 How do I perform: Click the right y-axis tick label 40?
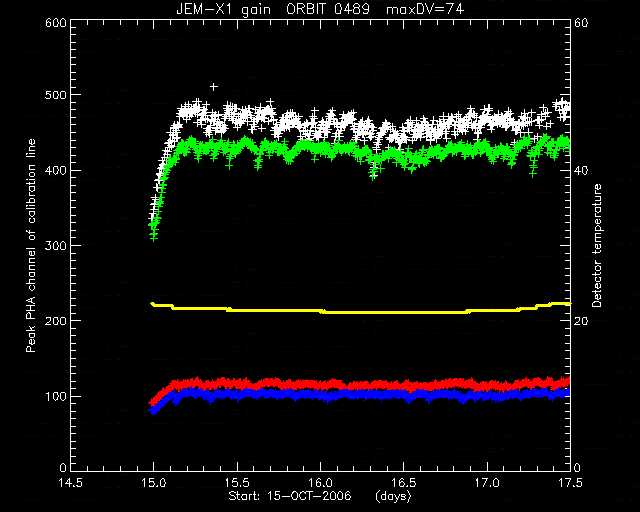[x=581, y=170]
